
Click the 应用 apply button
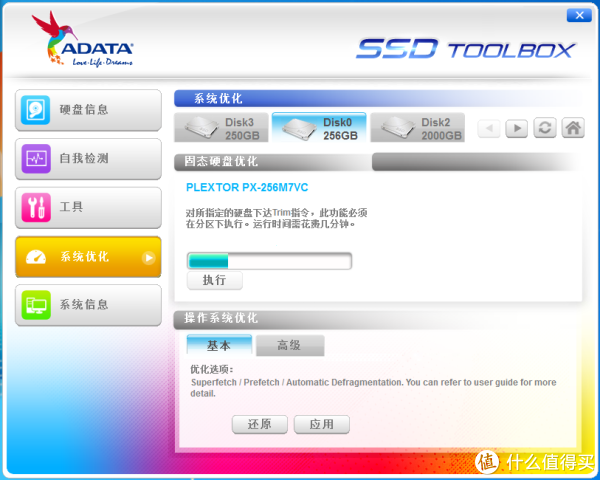[x=321, y=424]
